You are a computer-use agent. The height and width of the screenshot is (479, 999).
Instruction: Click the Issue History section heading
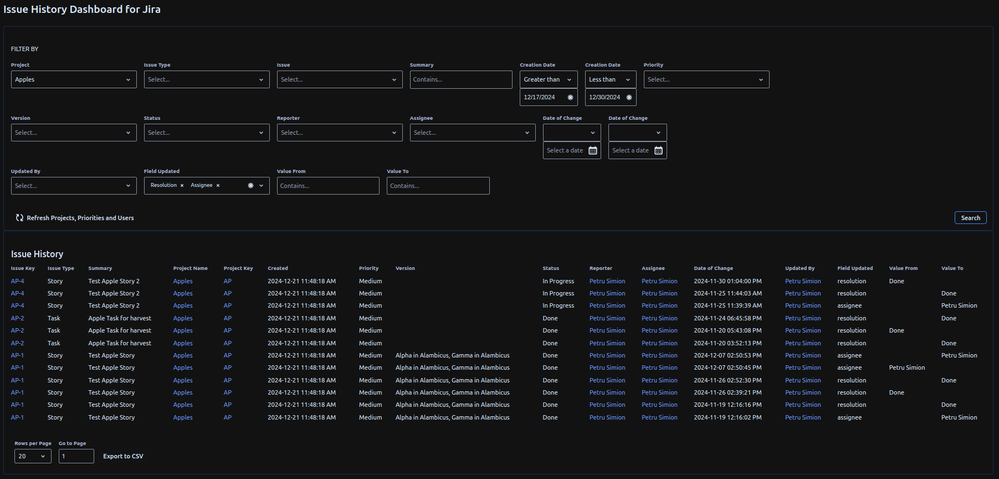pyautogui.click(x=37, y=254)
